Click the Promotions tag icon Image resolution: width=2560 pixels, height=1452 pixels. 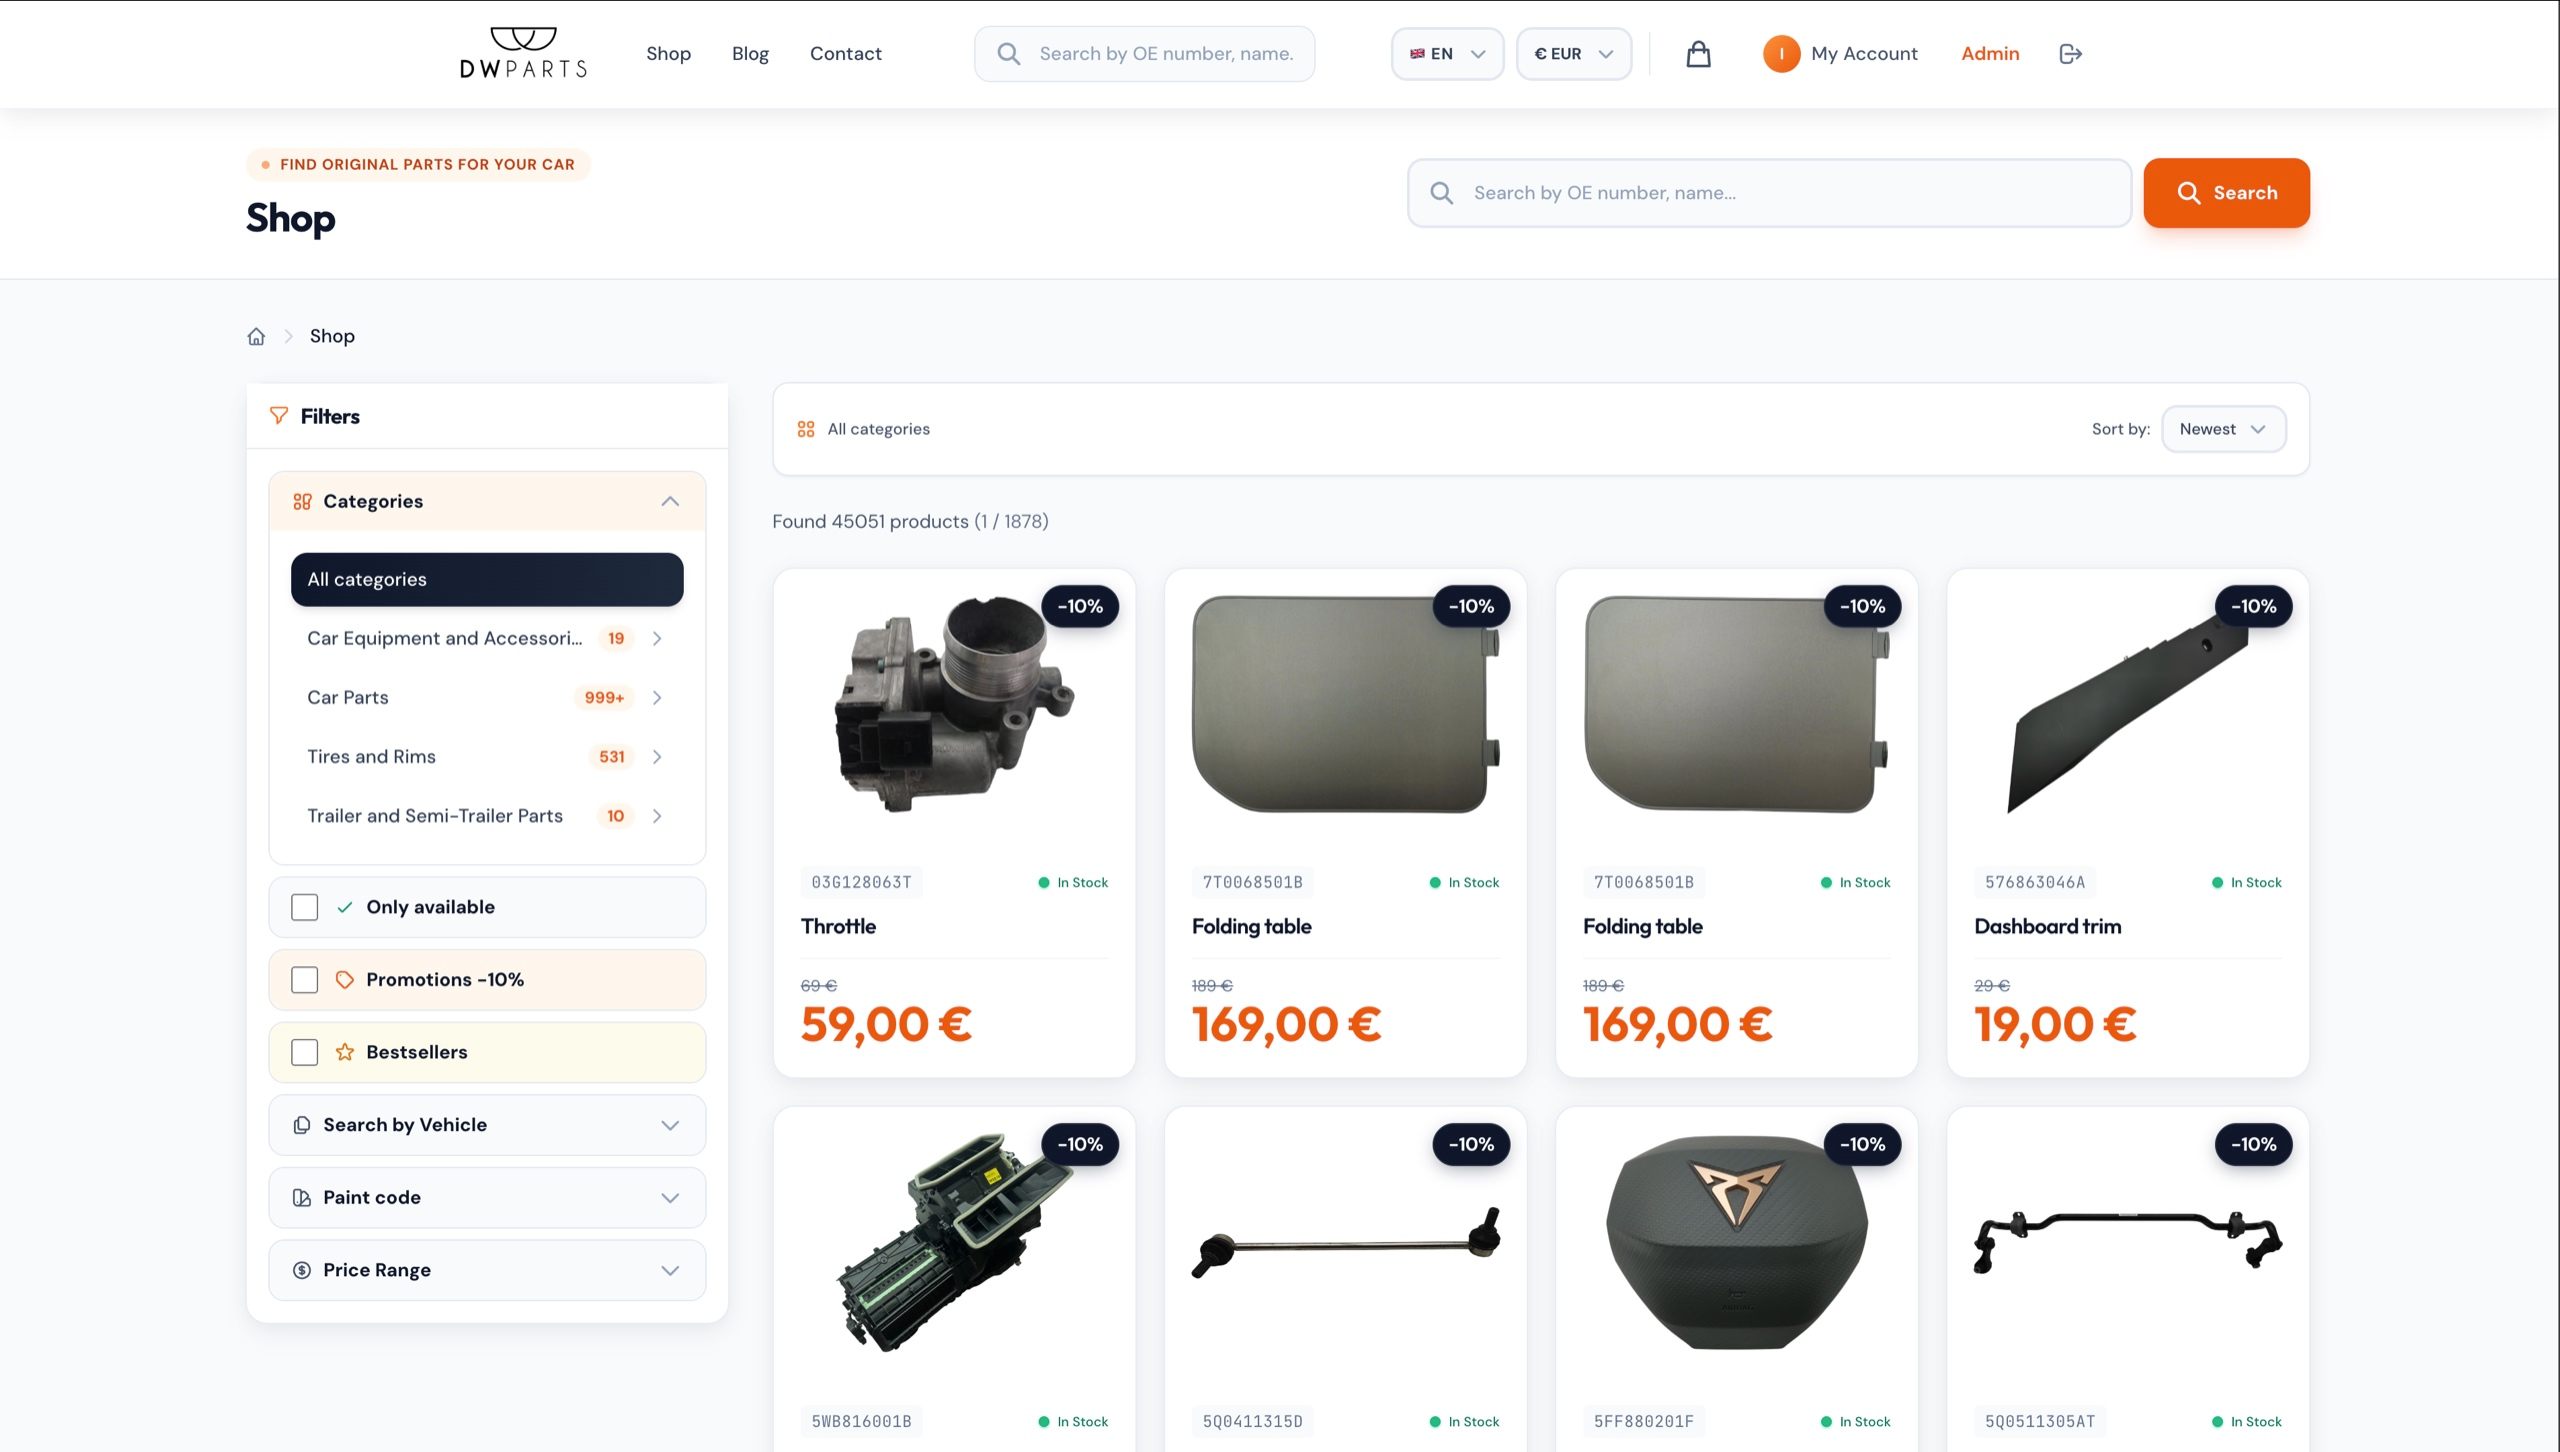pos(345,980)
